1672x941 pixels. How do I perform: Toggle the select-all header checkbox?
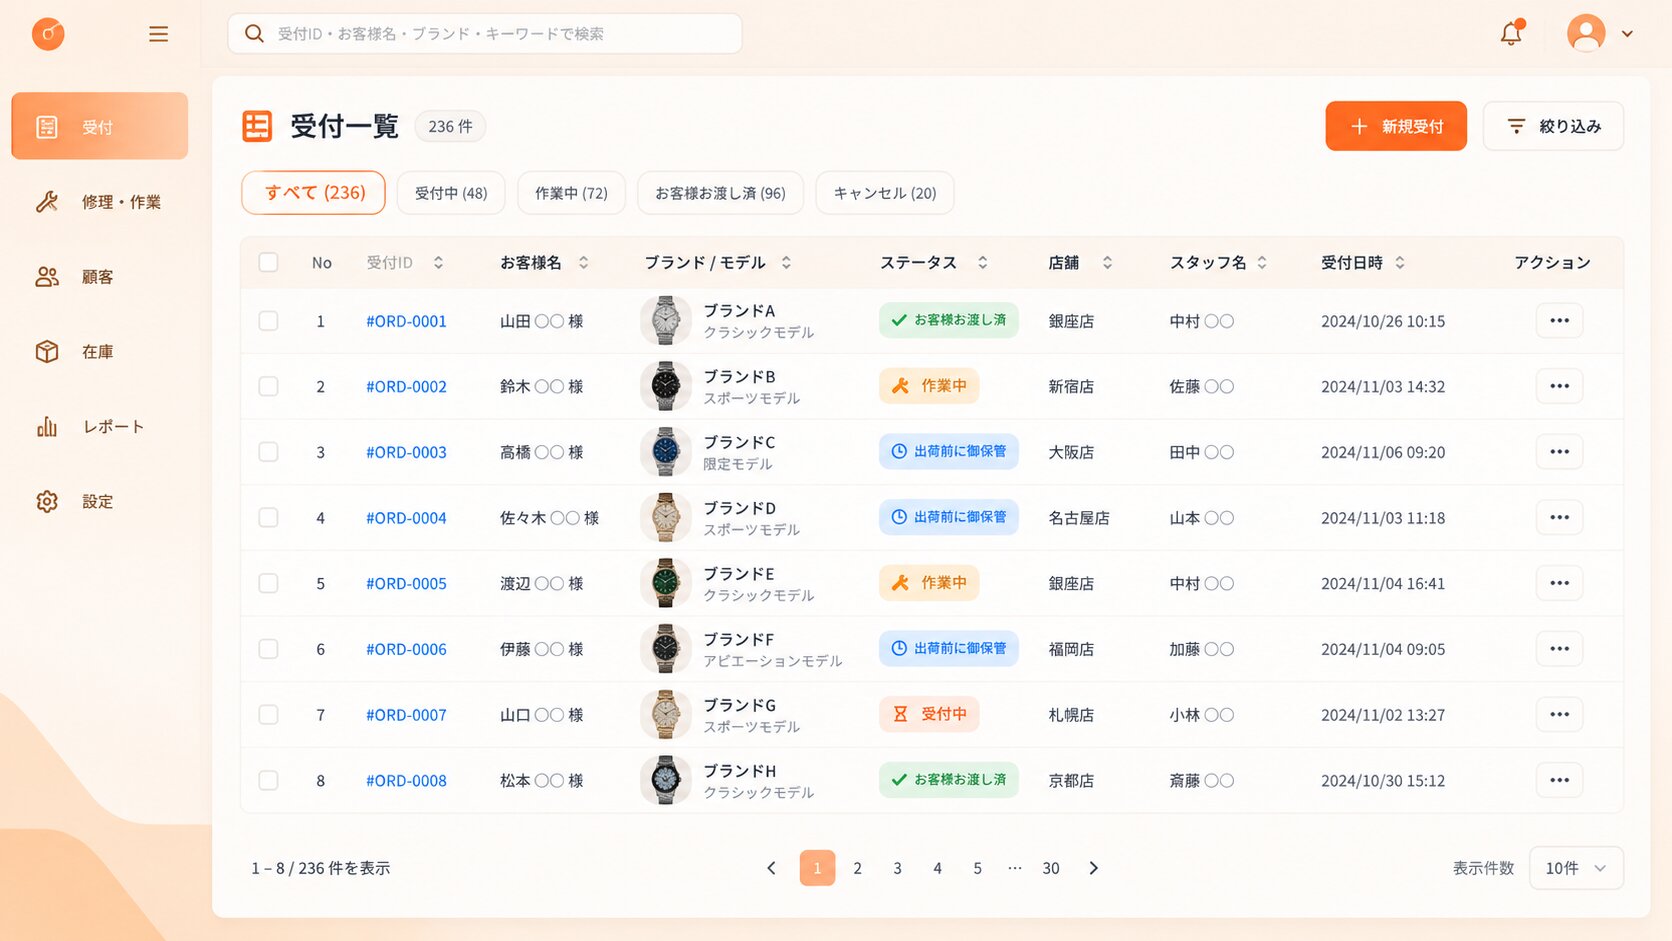pos(268,262)
